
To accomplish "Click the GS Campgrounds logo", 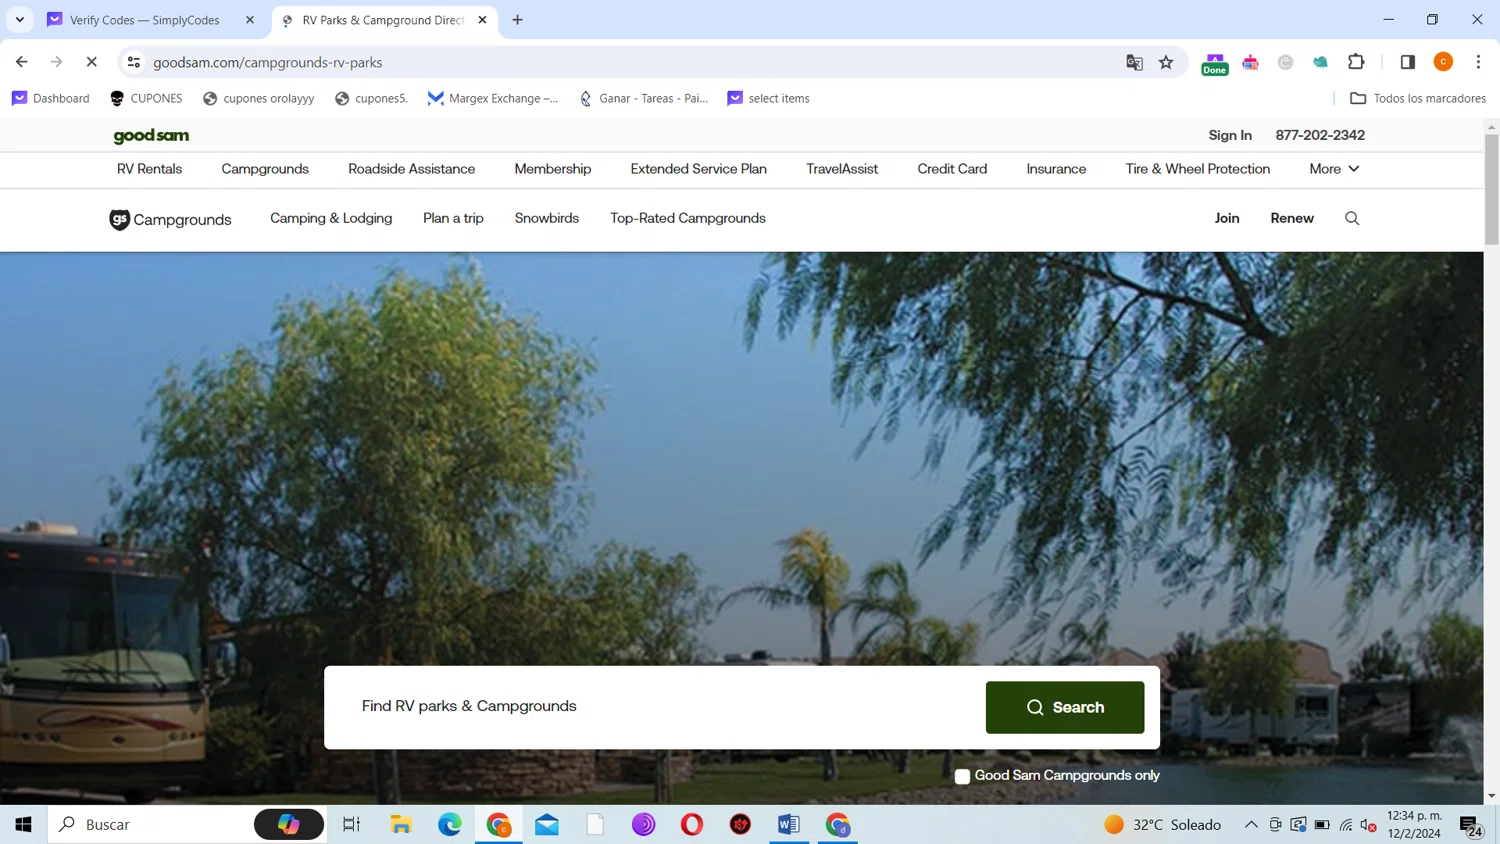I will (x=170, y=219).
